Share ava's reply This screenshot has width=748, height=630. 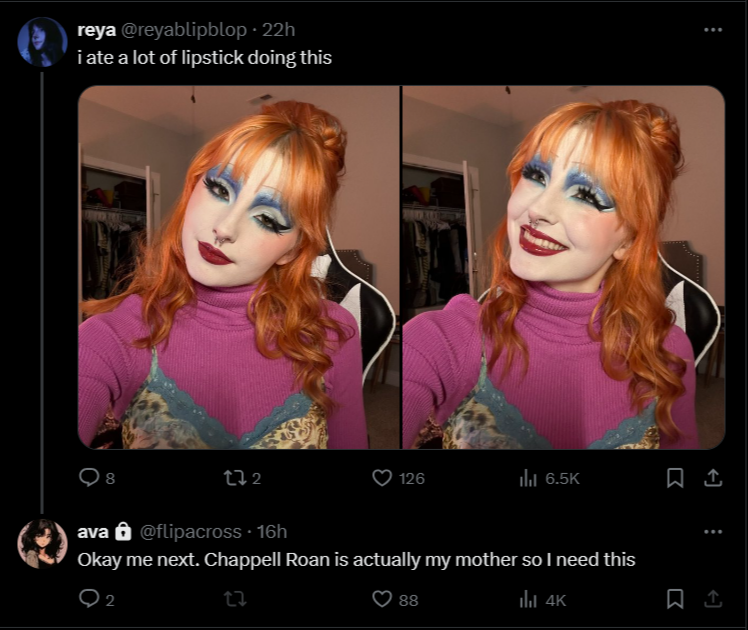coord(713,599)
